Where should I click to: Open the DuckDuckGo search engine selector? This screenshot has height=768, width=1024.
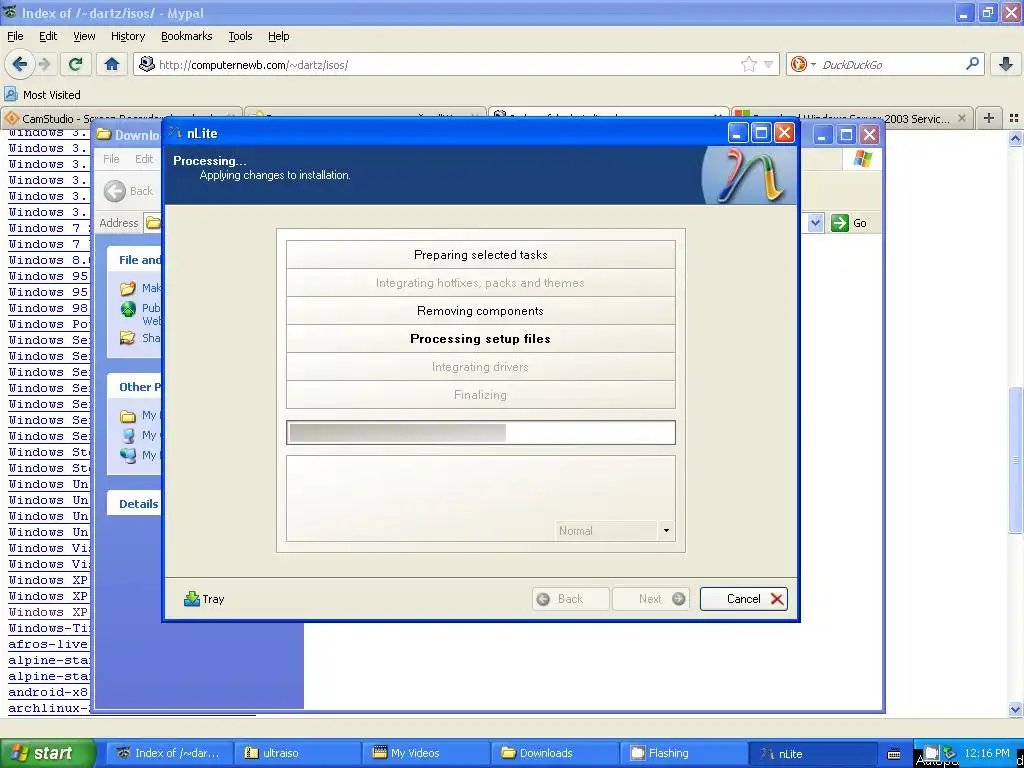pyautogui.click(x=803, y=64)
